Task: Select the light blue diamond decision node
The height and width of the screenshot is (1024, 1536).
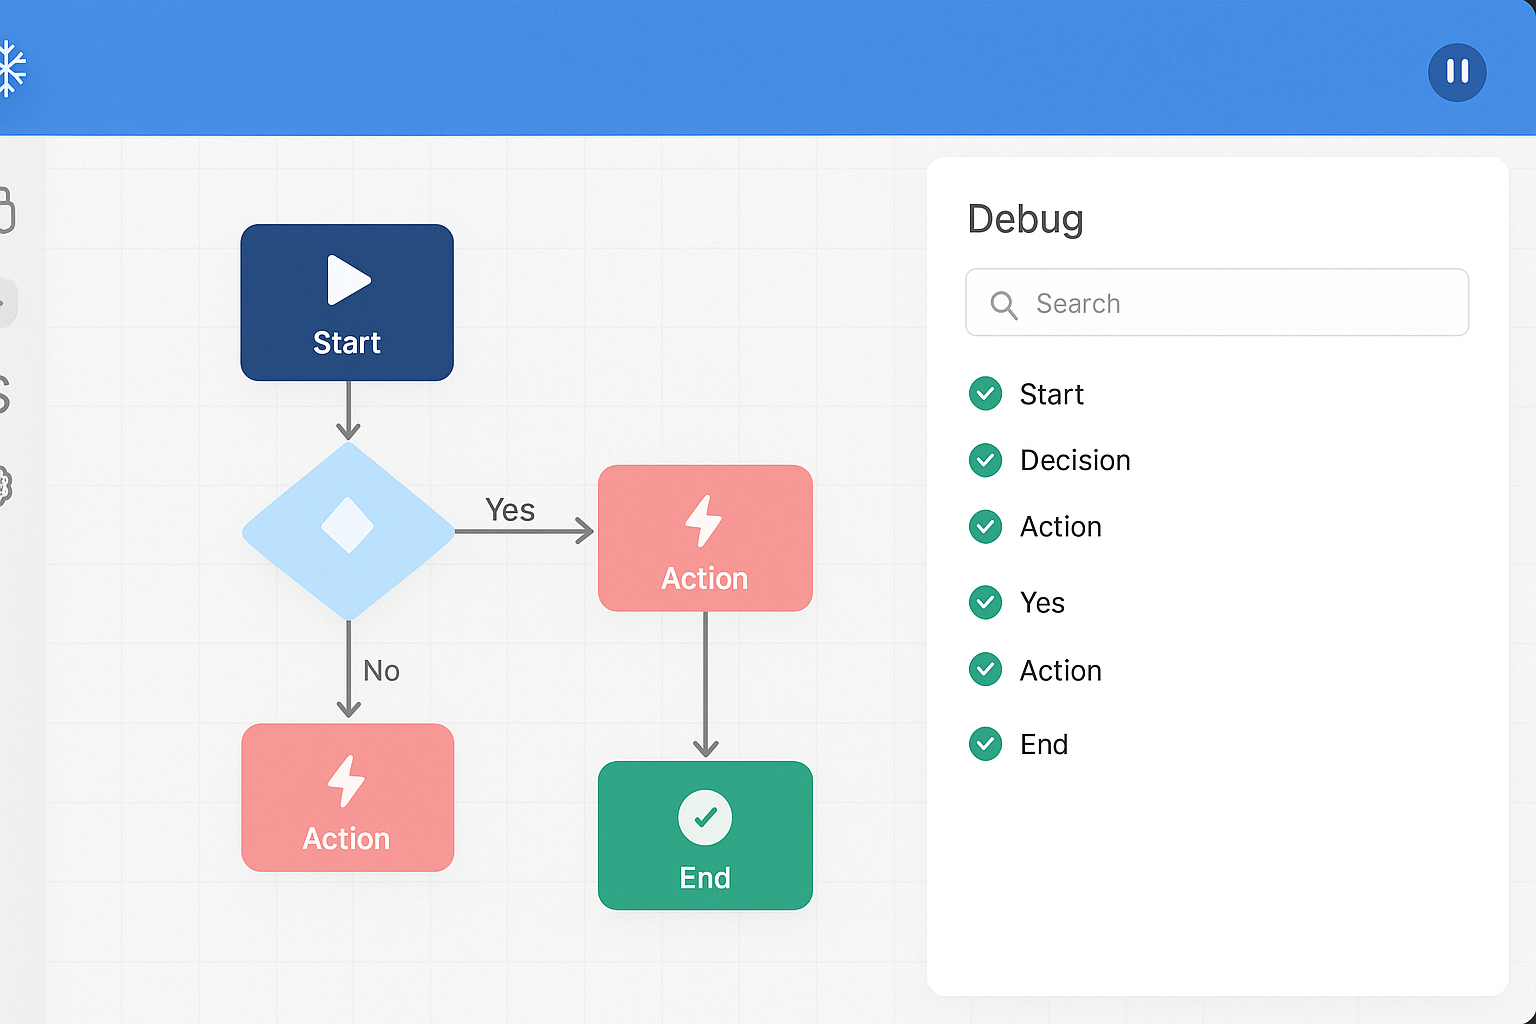Action: (x=348, y=529)
